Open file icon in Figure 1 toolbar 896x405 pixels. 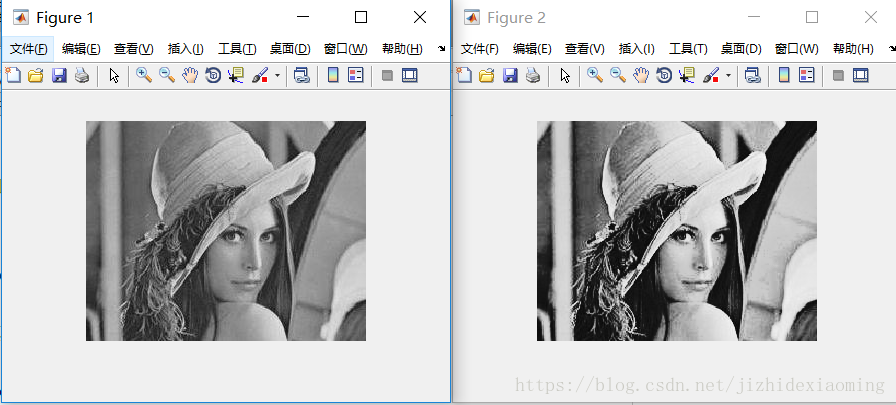coord(35,75)
